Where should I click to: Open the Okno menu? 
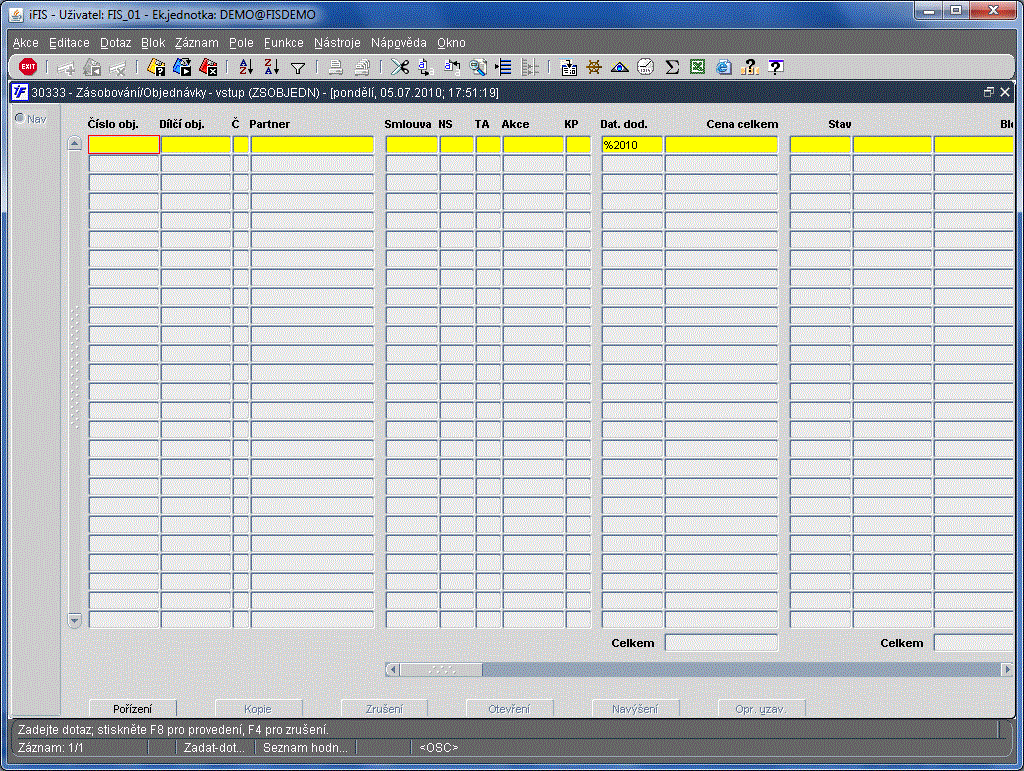click(x=451, y=42)
